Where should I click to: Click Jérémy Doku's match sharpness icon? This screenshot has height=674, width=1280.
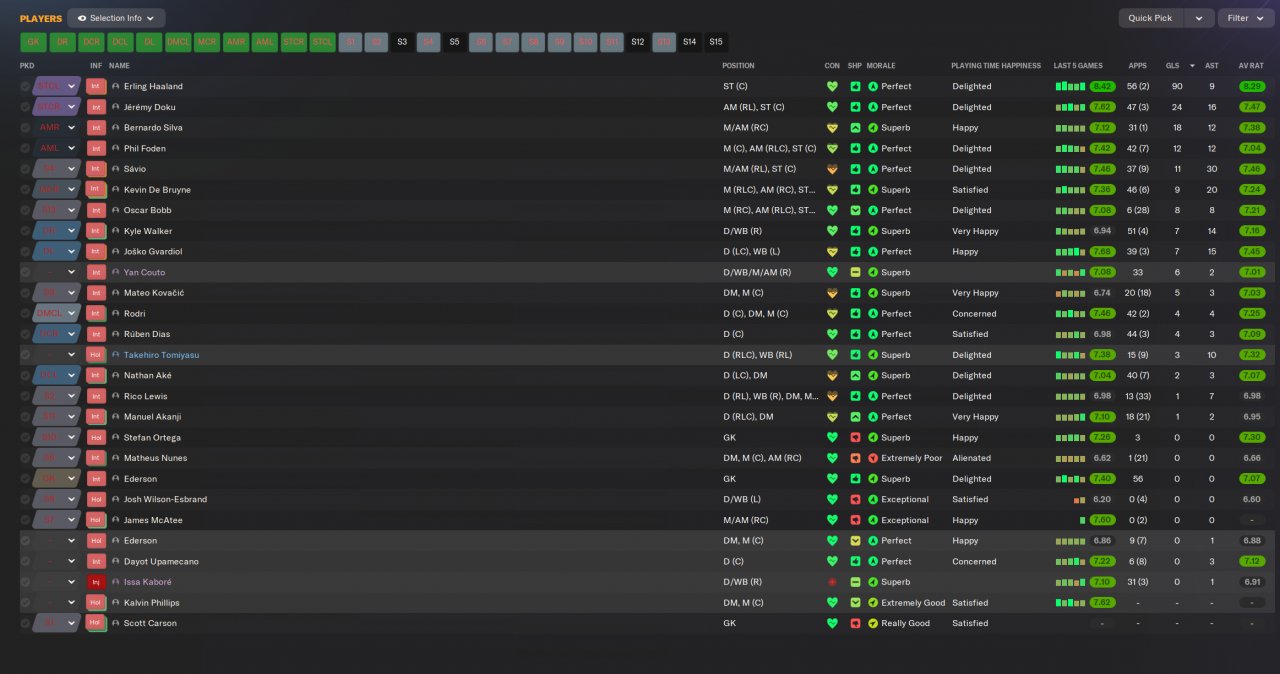[x=855, y=107]
